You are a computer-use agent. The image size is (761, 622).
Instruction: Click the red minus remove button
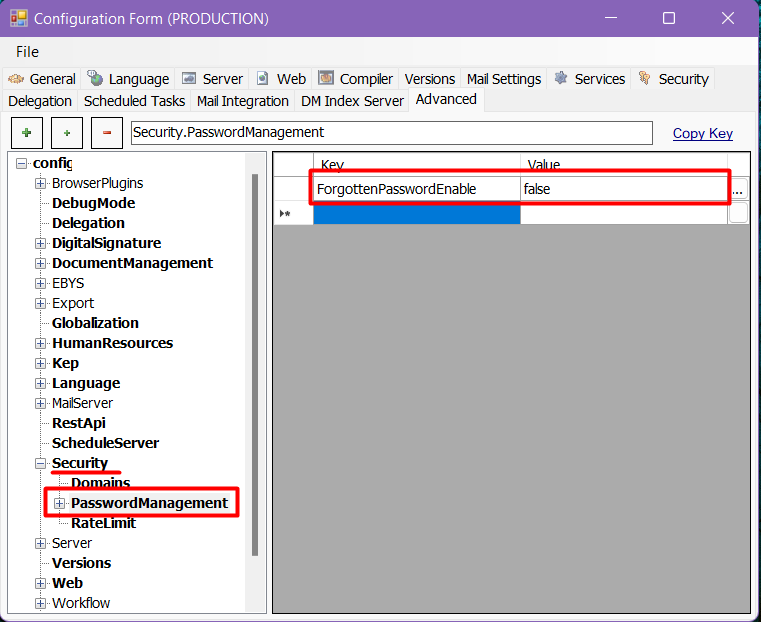pyautogui.click(x=107, y=133)
